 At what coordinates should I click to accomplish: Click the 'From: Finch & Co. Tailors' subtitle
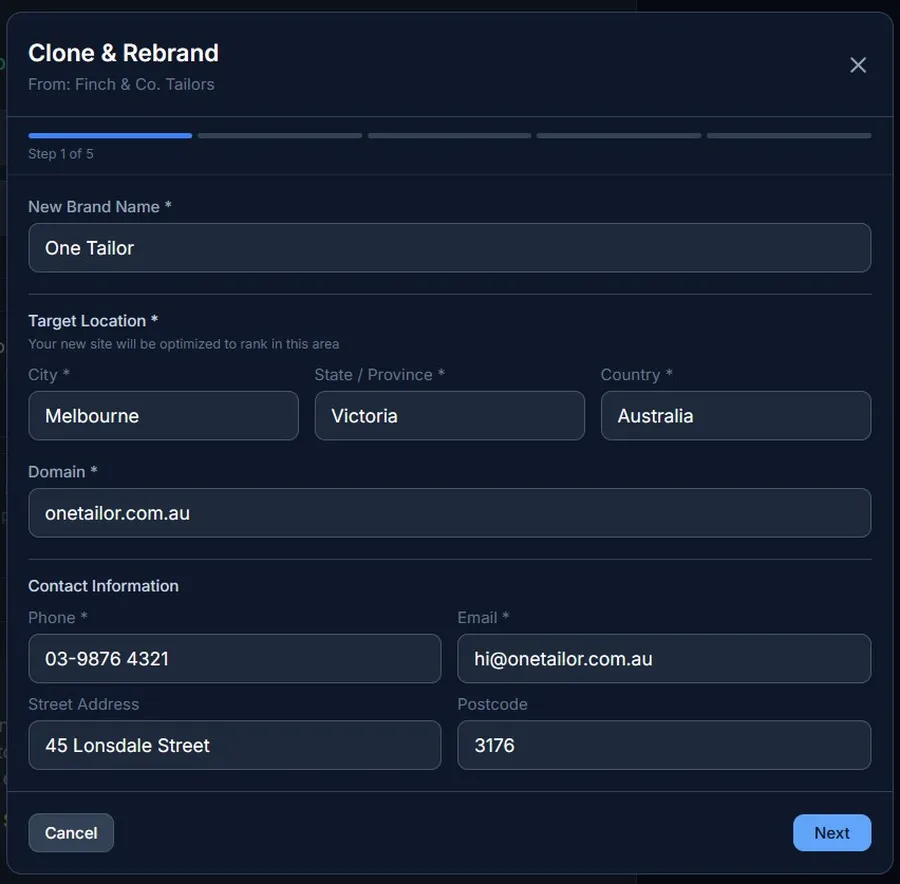click(x=121, y=84)
